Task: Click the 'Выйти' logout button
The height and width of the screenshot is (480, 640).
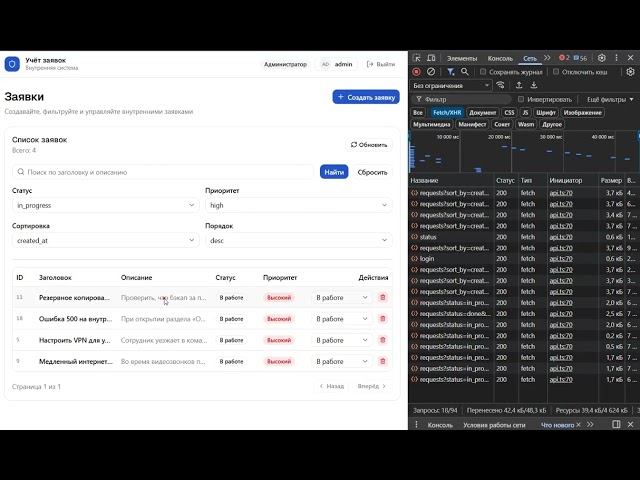Action: (381, 64)
